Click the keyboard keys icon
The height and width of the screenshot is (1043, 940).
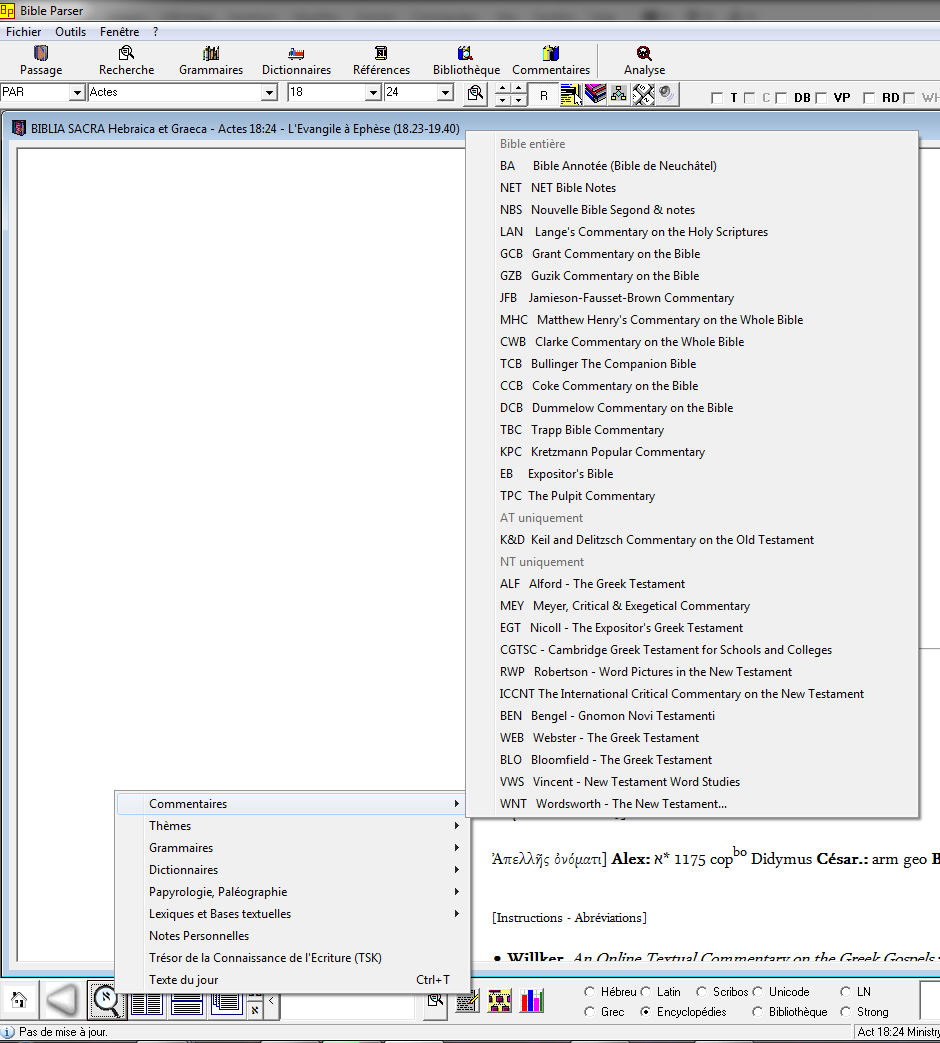[643, 94]
